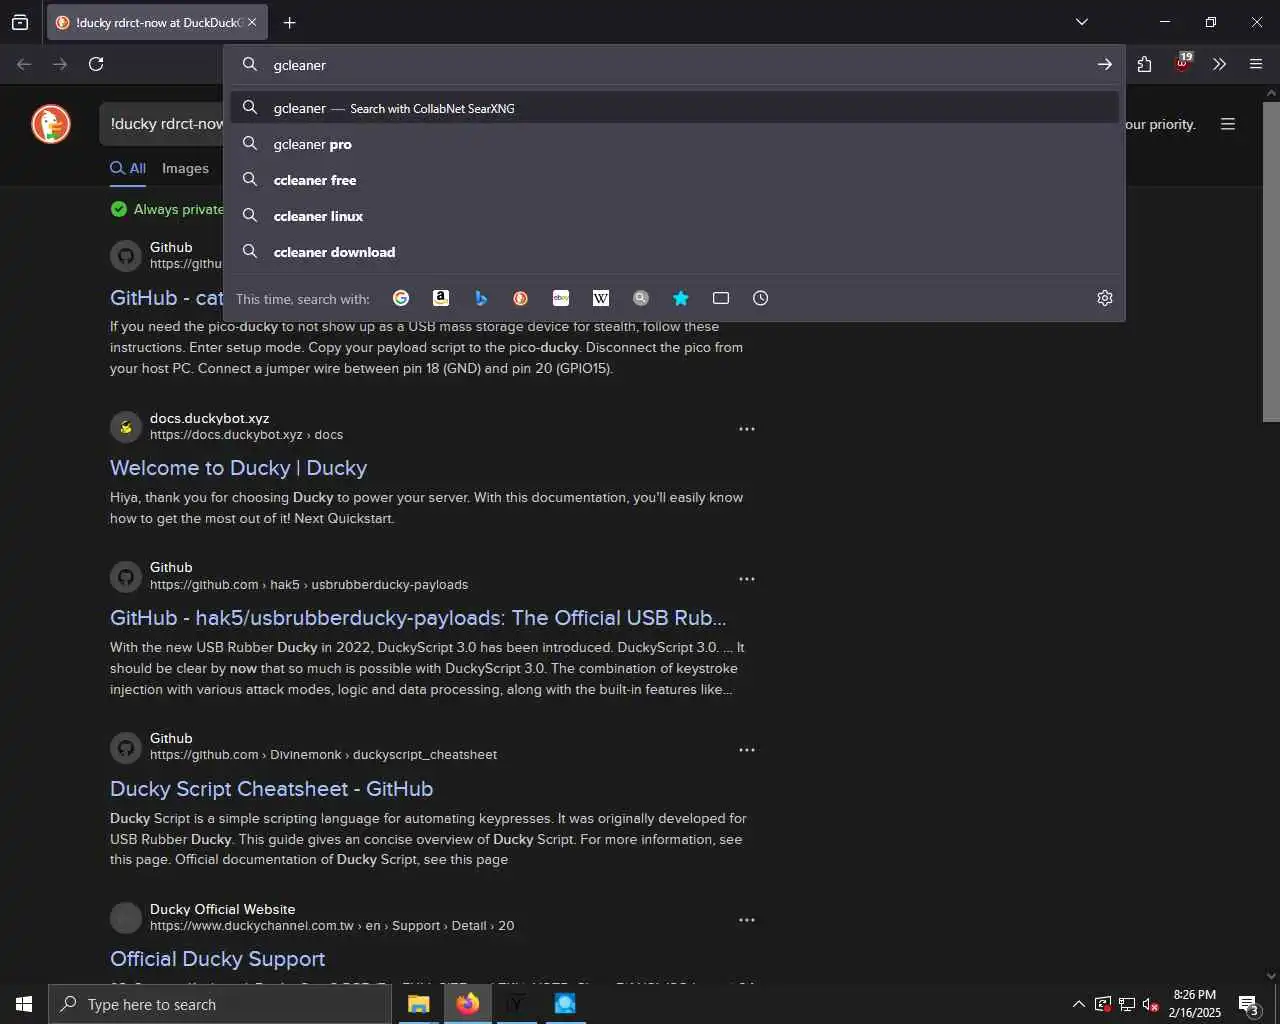Open search settings gear in the dropdown

(1105, 298)
